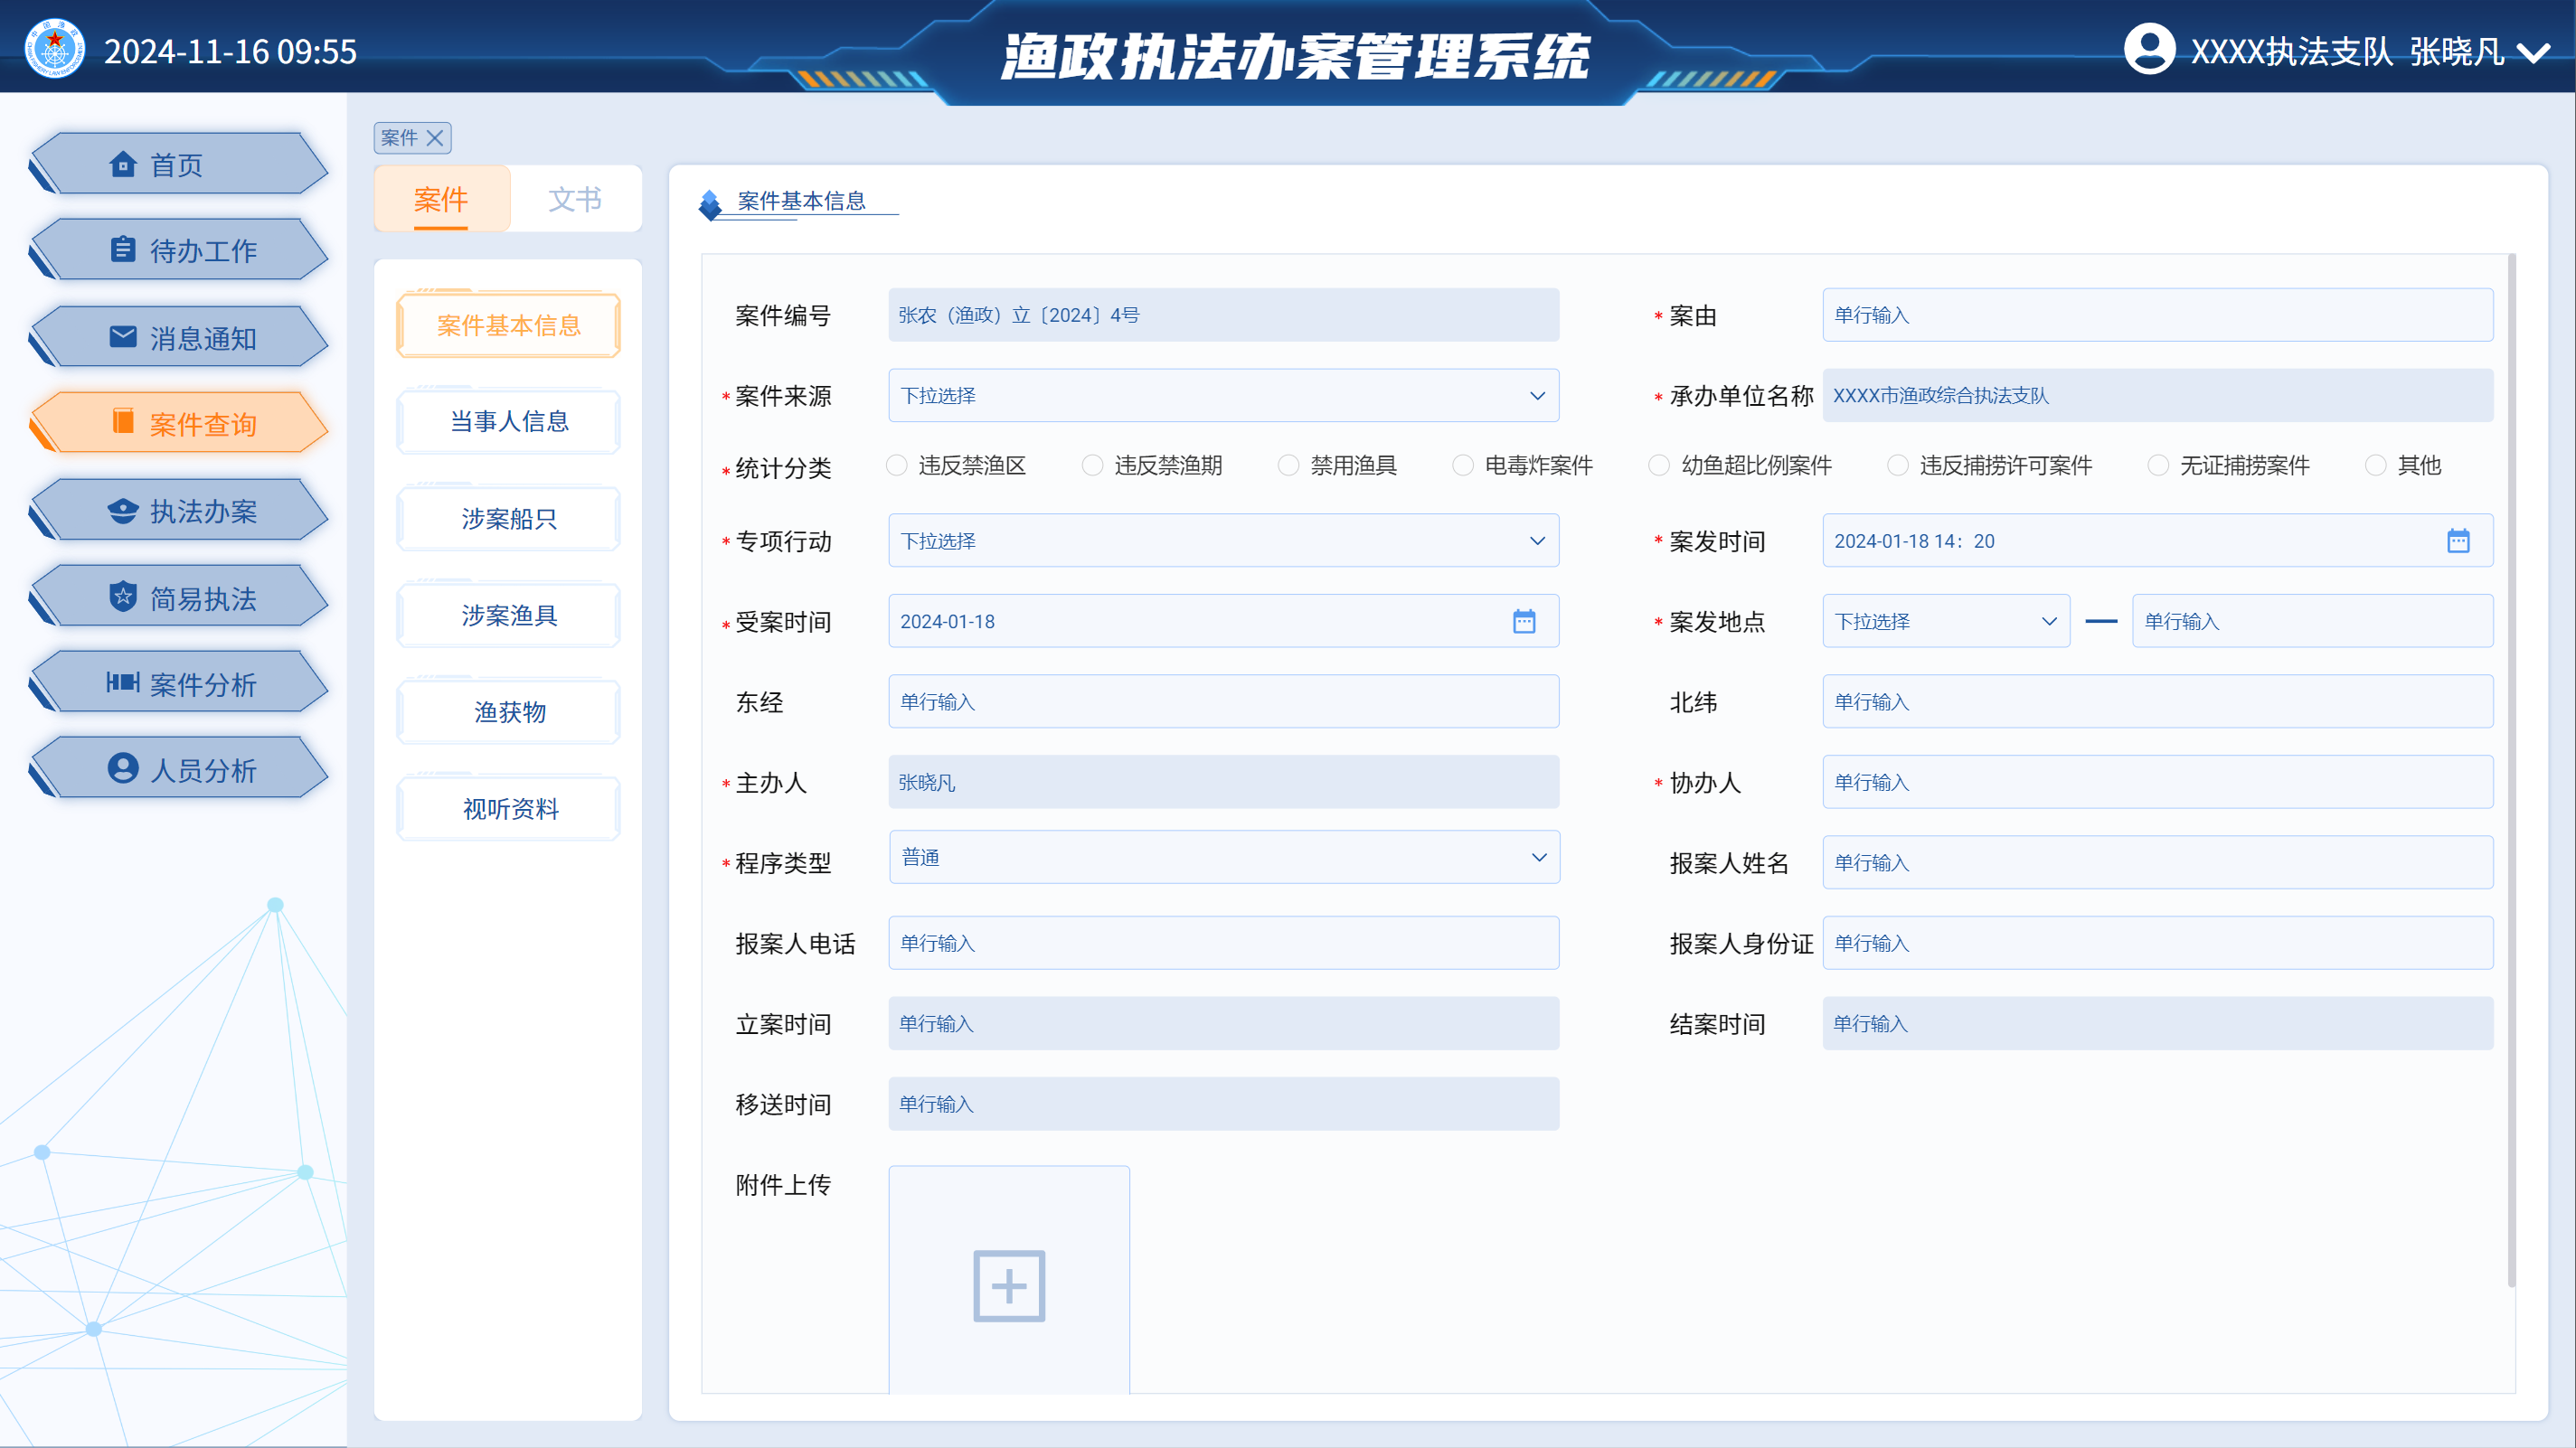Expand the 案件来源 dropdown
Screen dimensions: 2576x1448
[x=1222, y=396]
